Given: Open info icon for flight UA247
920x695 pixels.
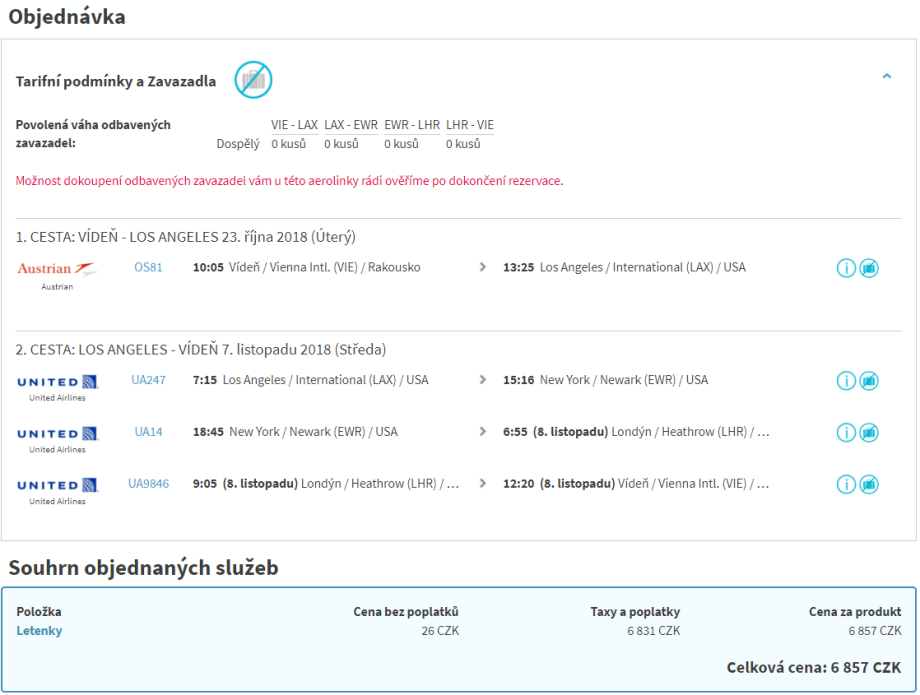Looking at the screenshot, I should pos(846,381).
